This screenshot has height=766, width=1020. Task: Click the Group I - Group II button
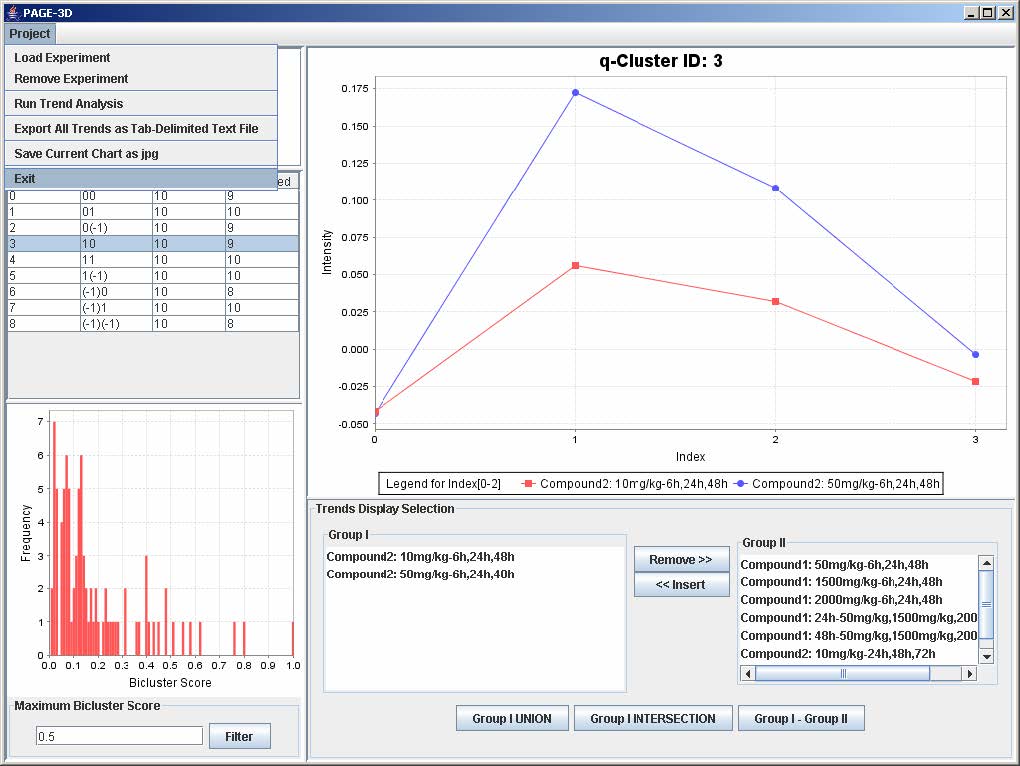(x=800, y=719)
